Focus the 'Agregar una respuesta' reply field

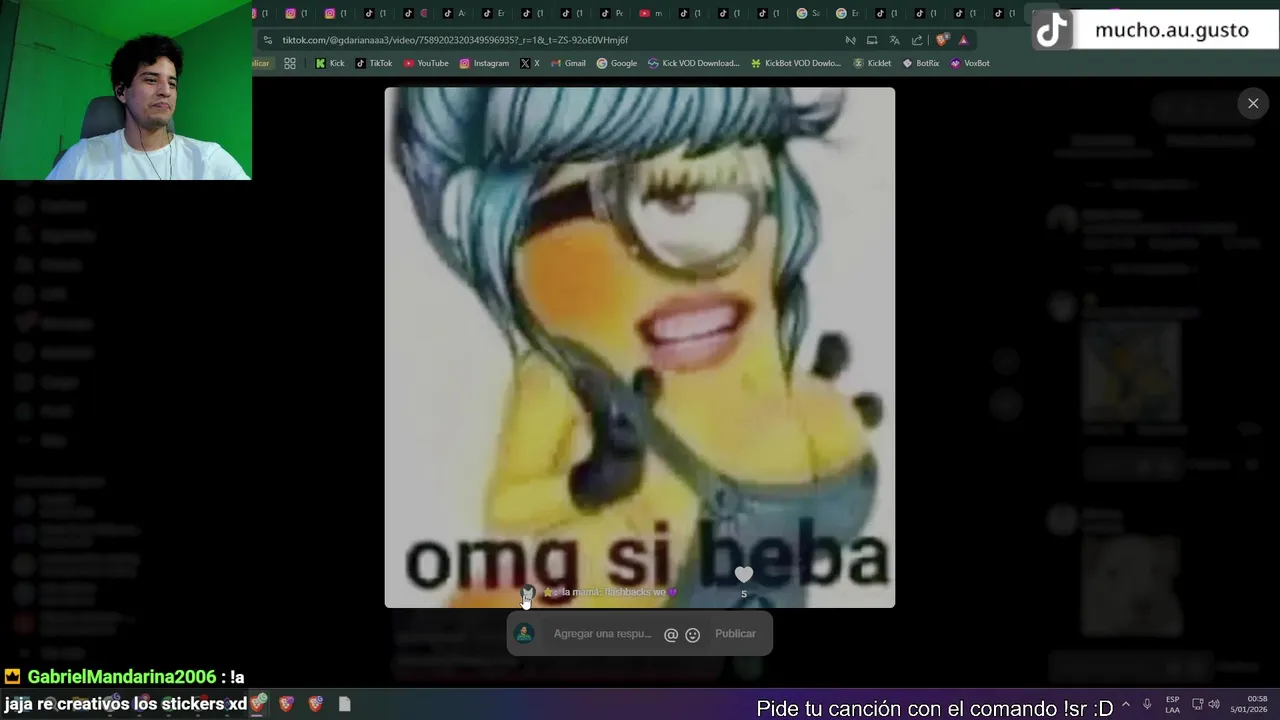click(602, 634)
